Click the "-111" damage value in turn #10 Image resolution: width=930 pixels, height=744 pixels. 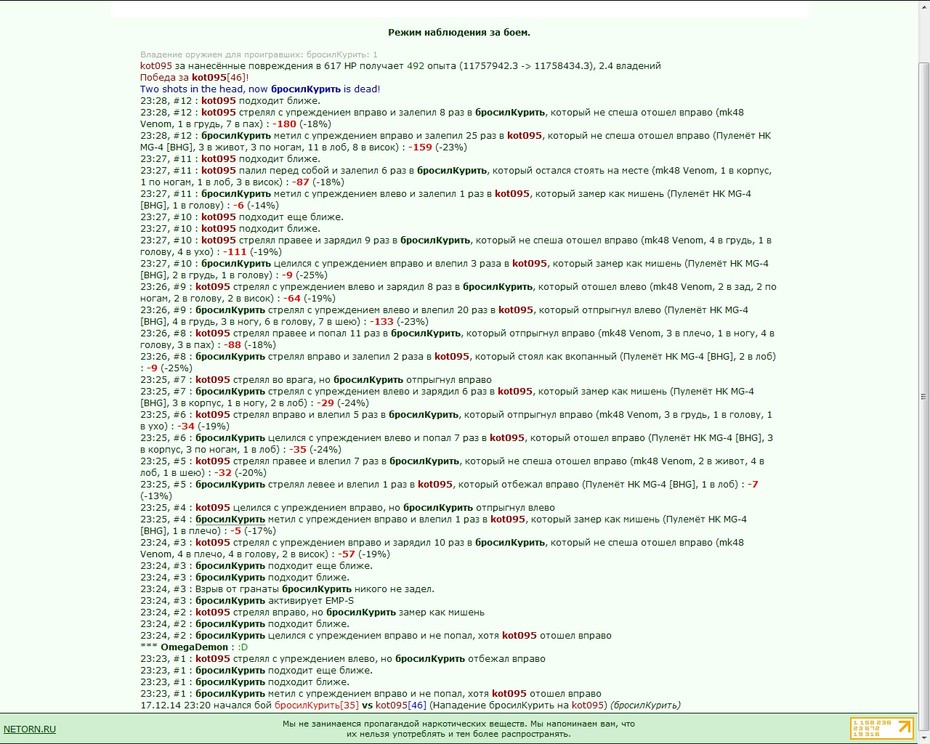(x=235, y=252)
